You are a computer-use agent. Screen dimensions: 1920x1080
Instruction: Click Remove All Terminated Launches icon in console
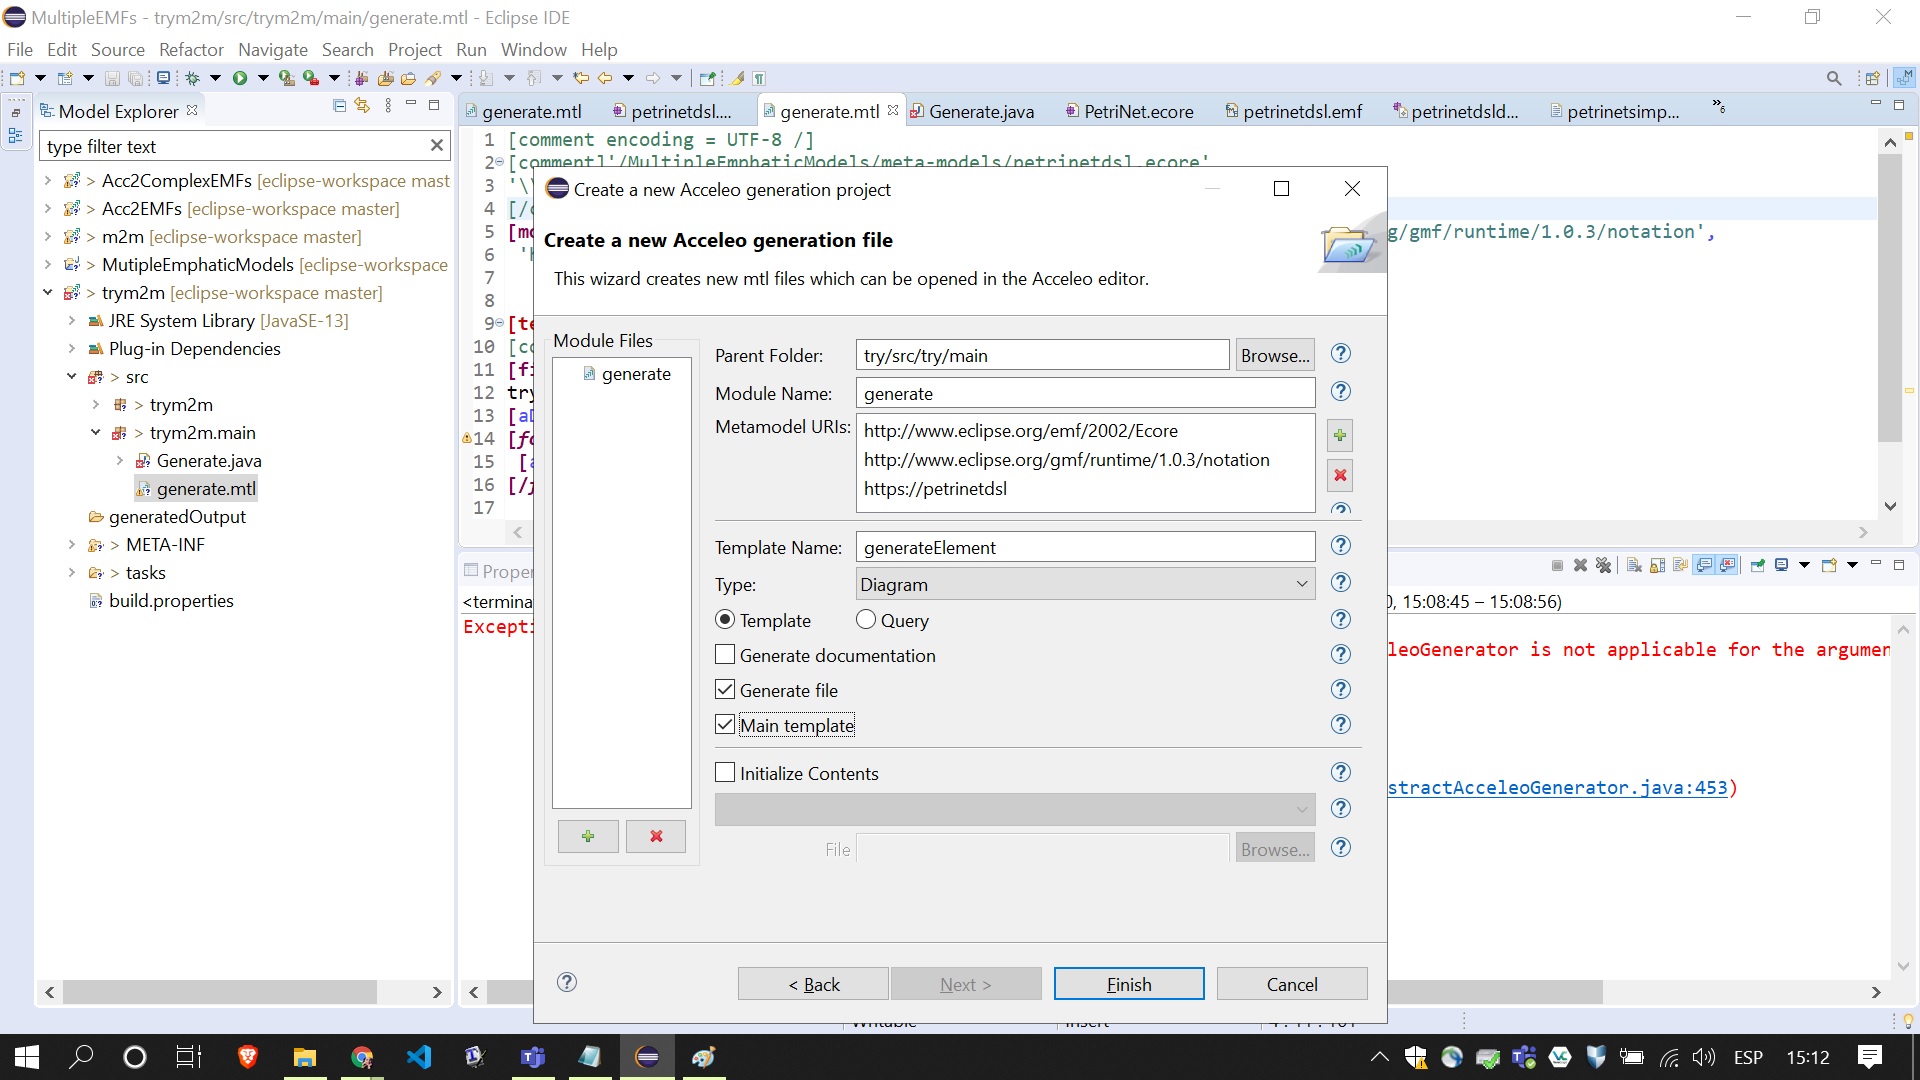[x=1604, y=566]
